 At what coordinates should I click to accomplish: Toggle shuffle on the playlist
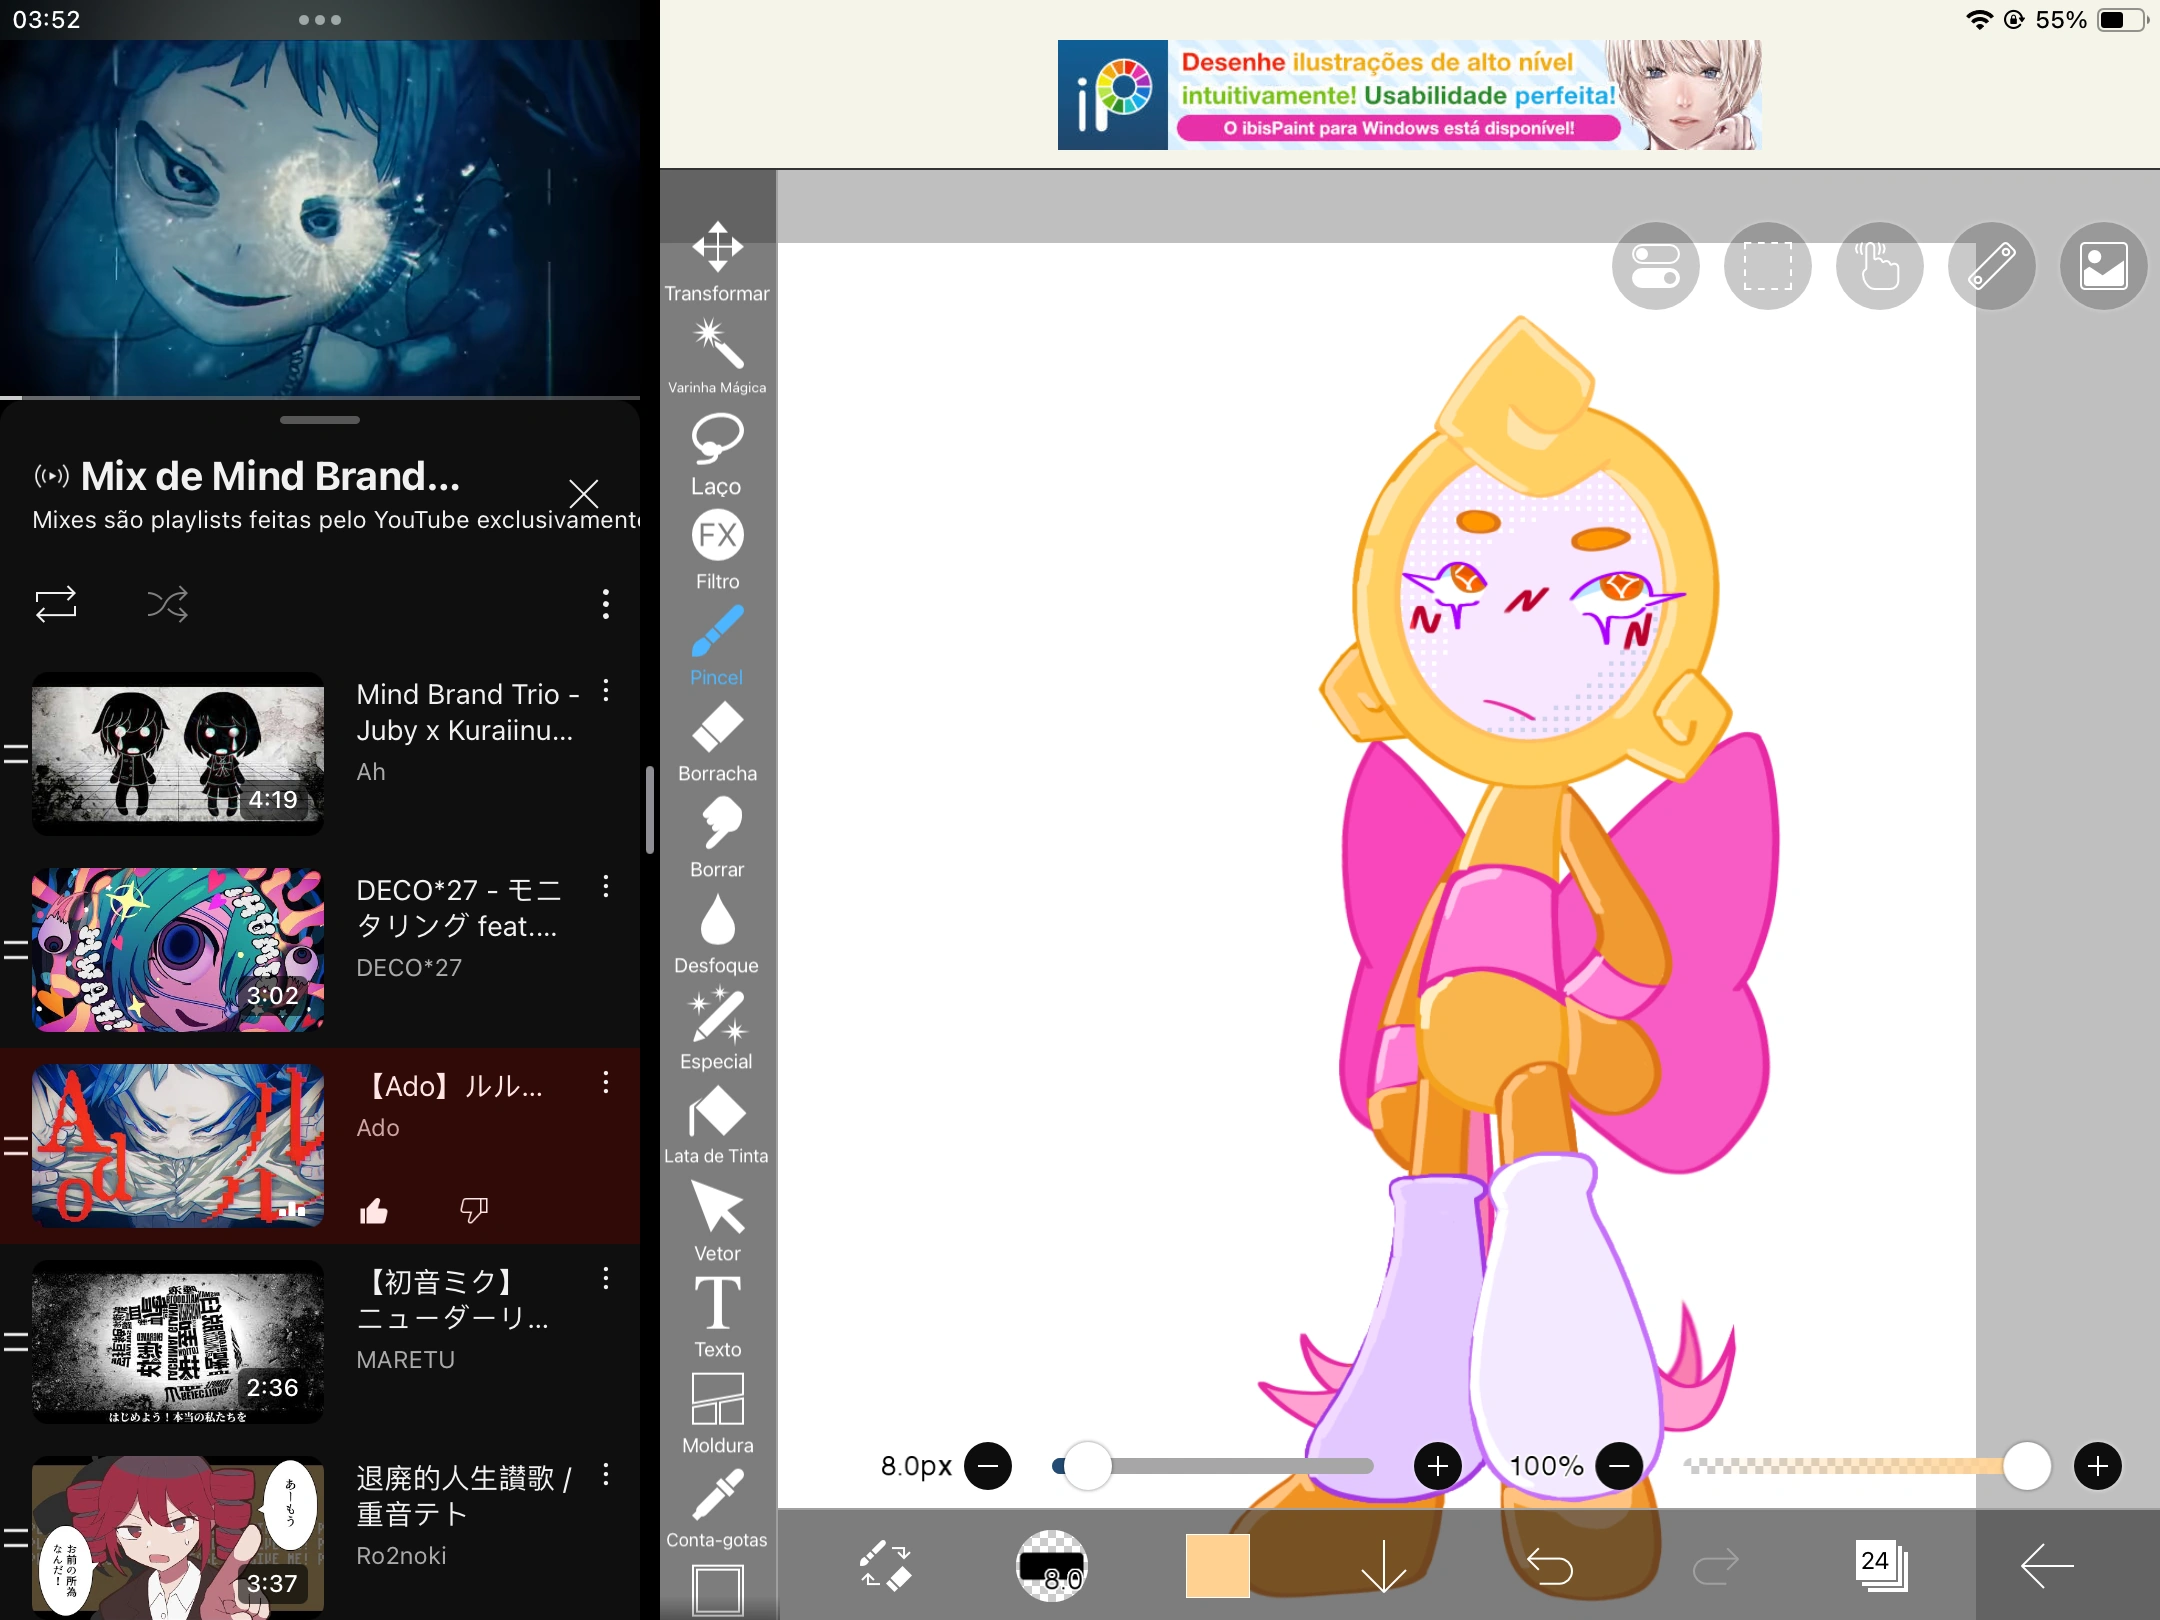click(167, 604)
